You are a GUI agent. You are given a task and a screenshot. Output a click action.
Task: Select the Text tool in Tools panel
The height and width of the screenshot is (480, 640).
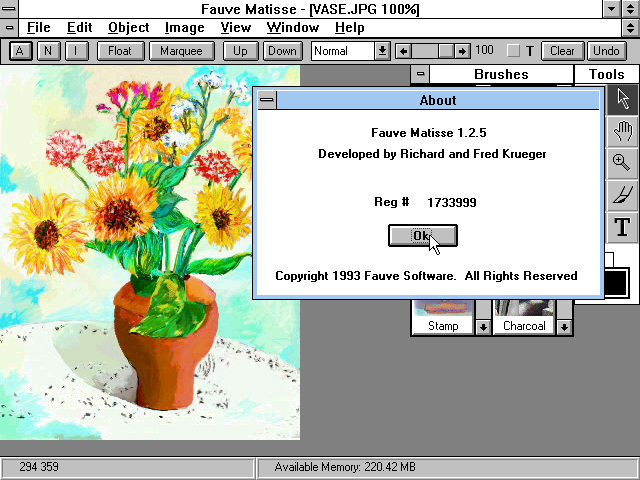coord(622,227)
